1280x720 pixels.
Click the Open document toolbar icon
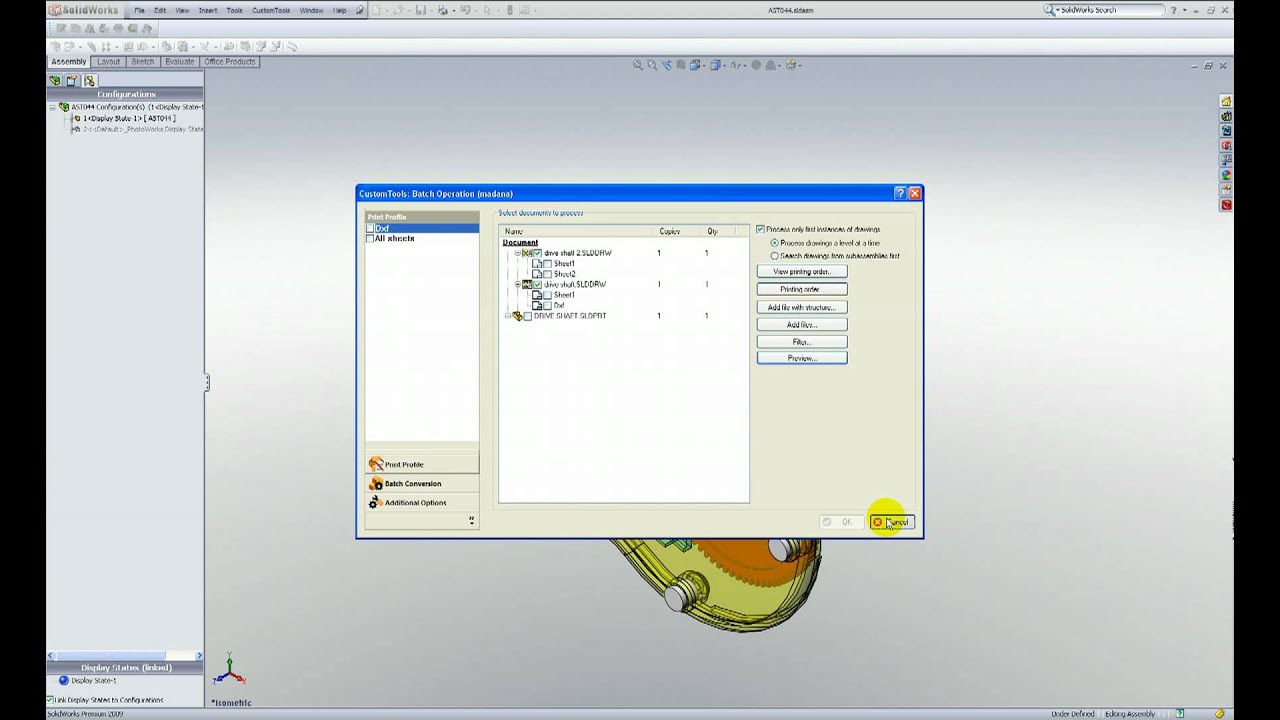(x=398, y=10)
